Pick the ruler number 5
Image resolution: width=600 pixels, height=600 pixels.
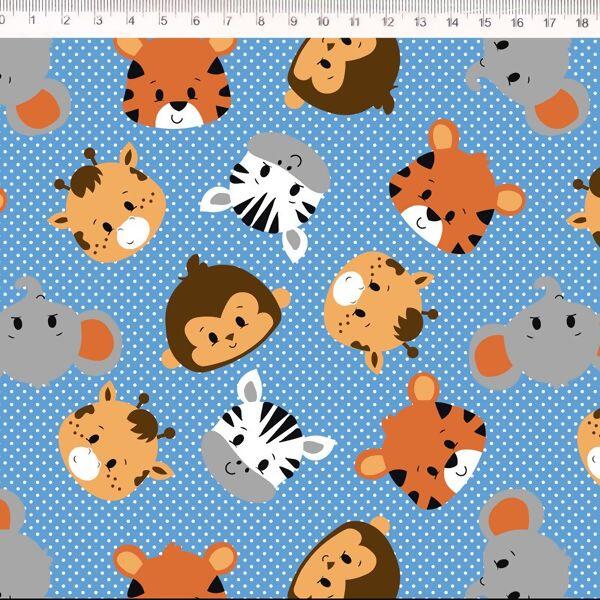pos(164,20)
